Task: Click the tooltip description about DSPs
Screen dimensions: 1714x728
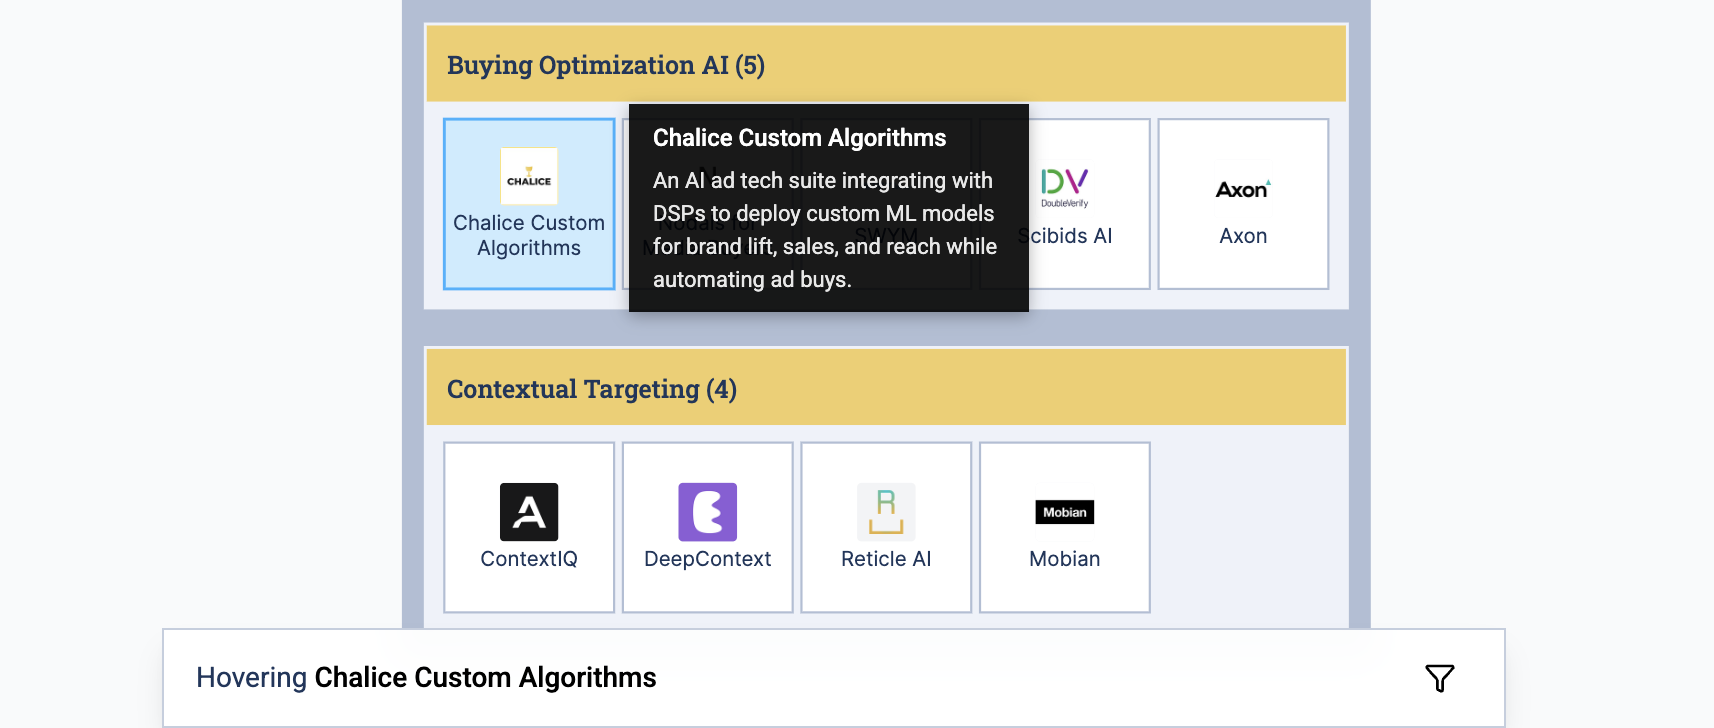Action: pyautogui.click(x=825, y=230)
